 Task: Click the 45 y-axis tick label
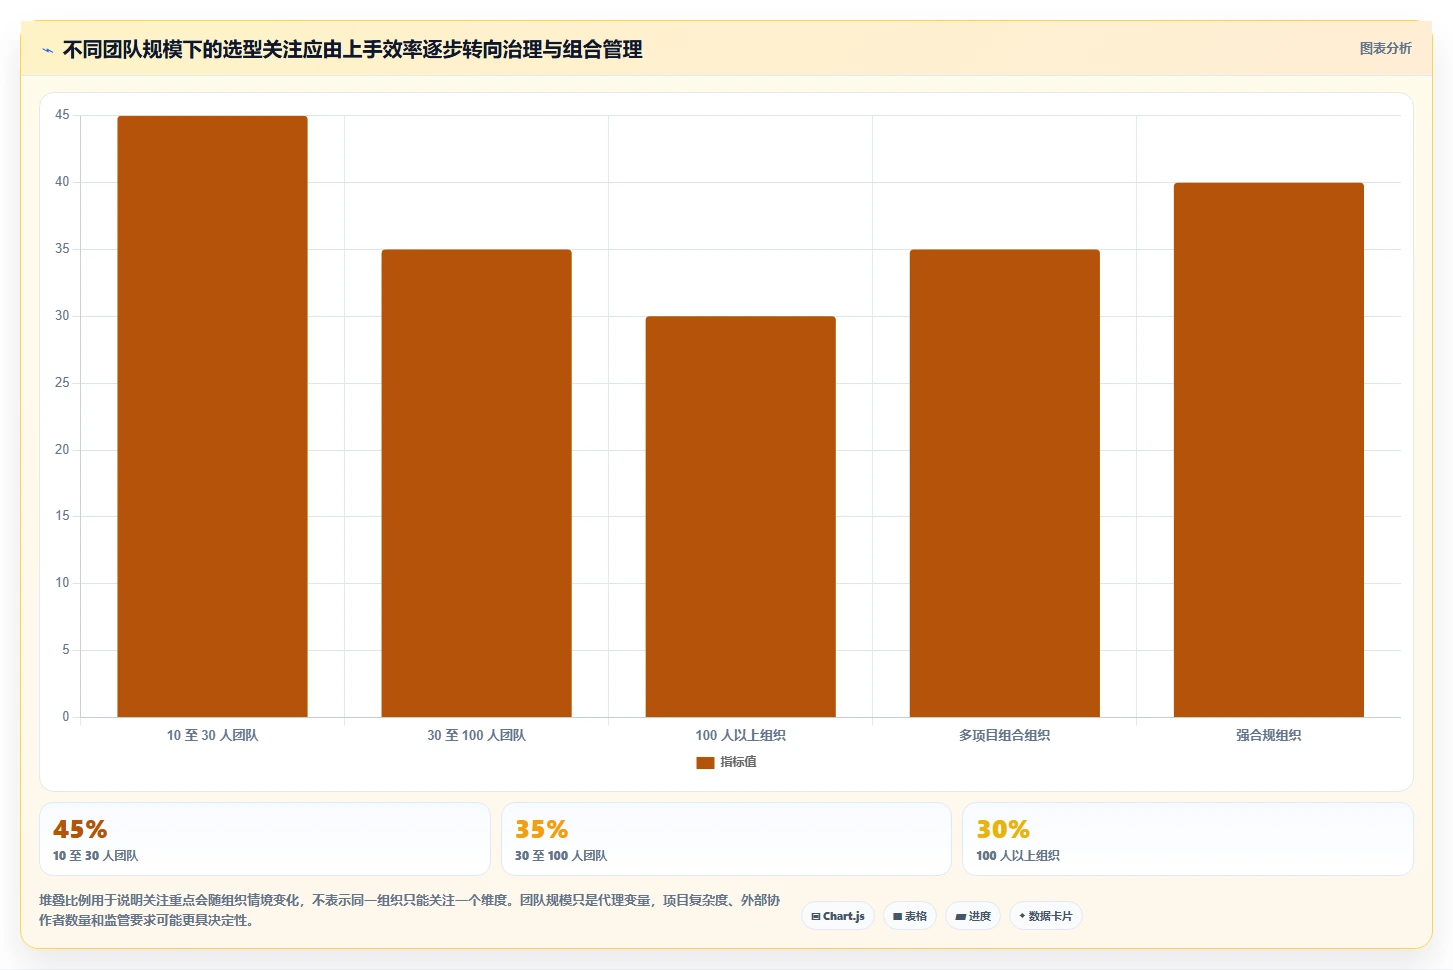click(x=62, y=115)
